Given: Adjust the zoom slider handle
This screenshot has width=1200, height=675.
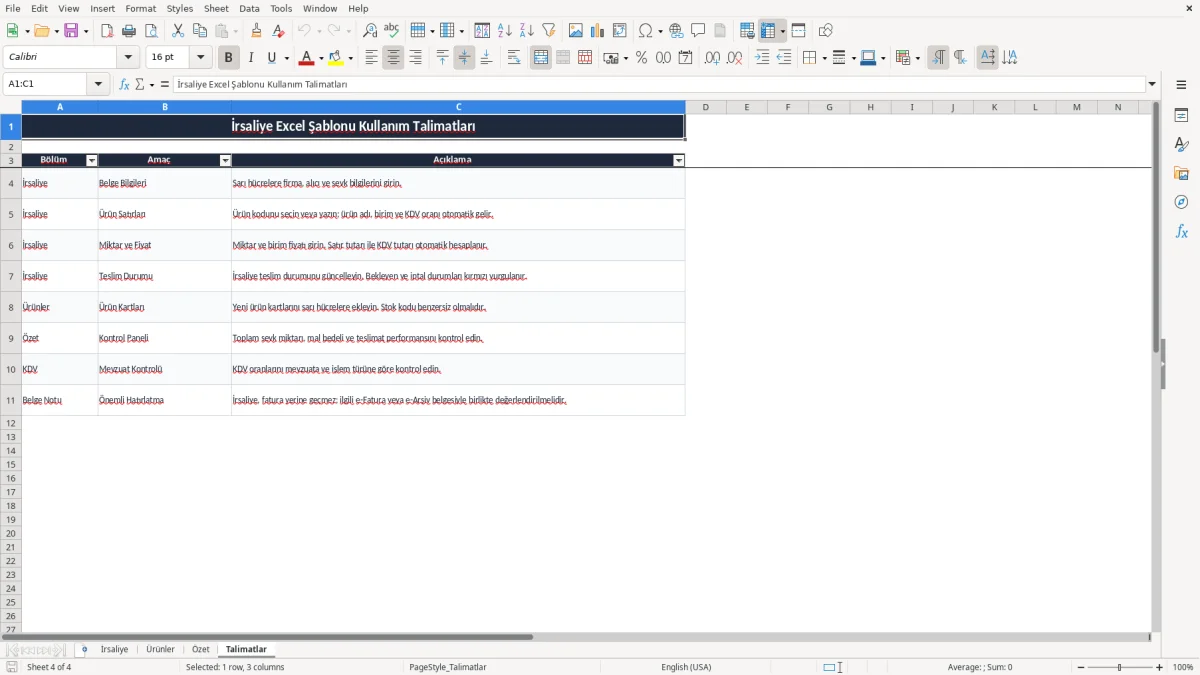Looking at the screenshot, I should (x=1119, y=667).
